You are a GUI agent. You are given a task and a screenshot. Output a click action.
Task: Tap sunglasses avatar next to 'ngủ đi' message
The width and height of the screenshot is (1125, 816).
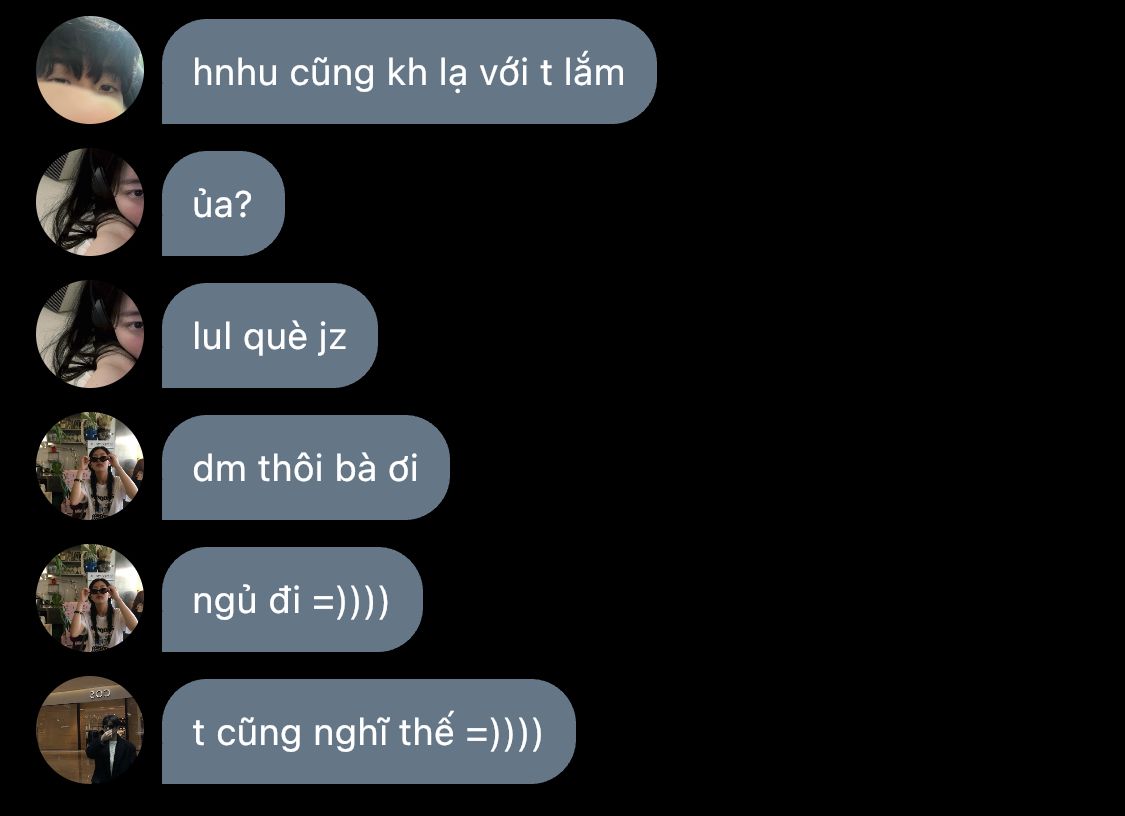[90, 599]
